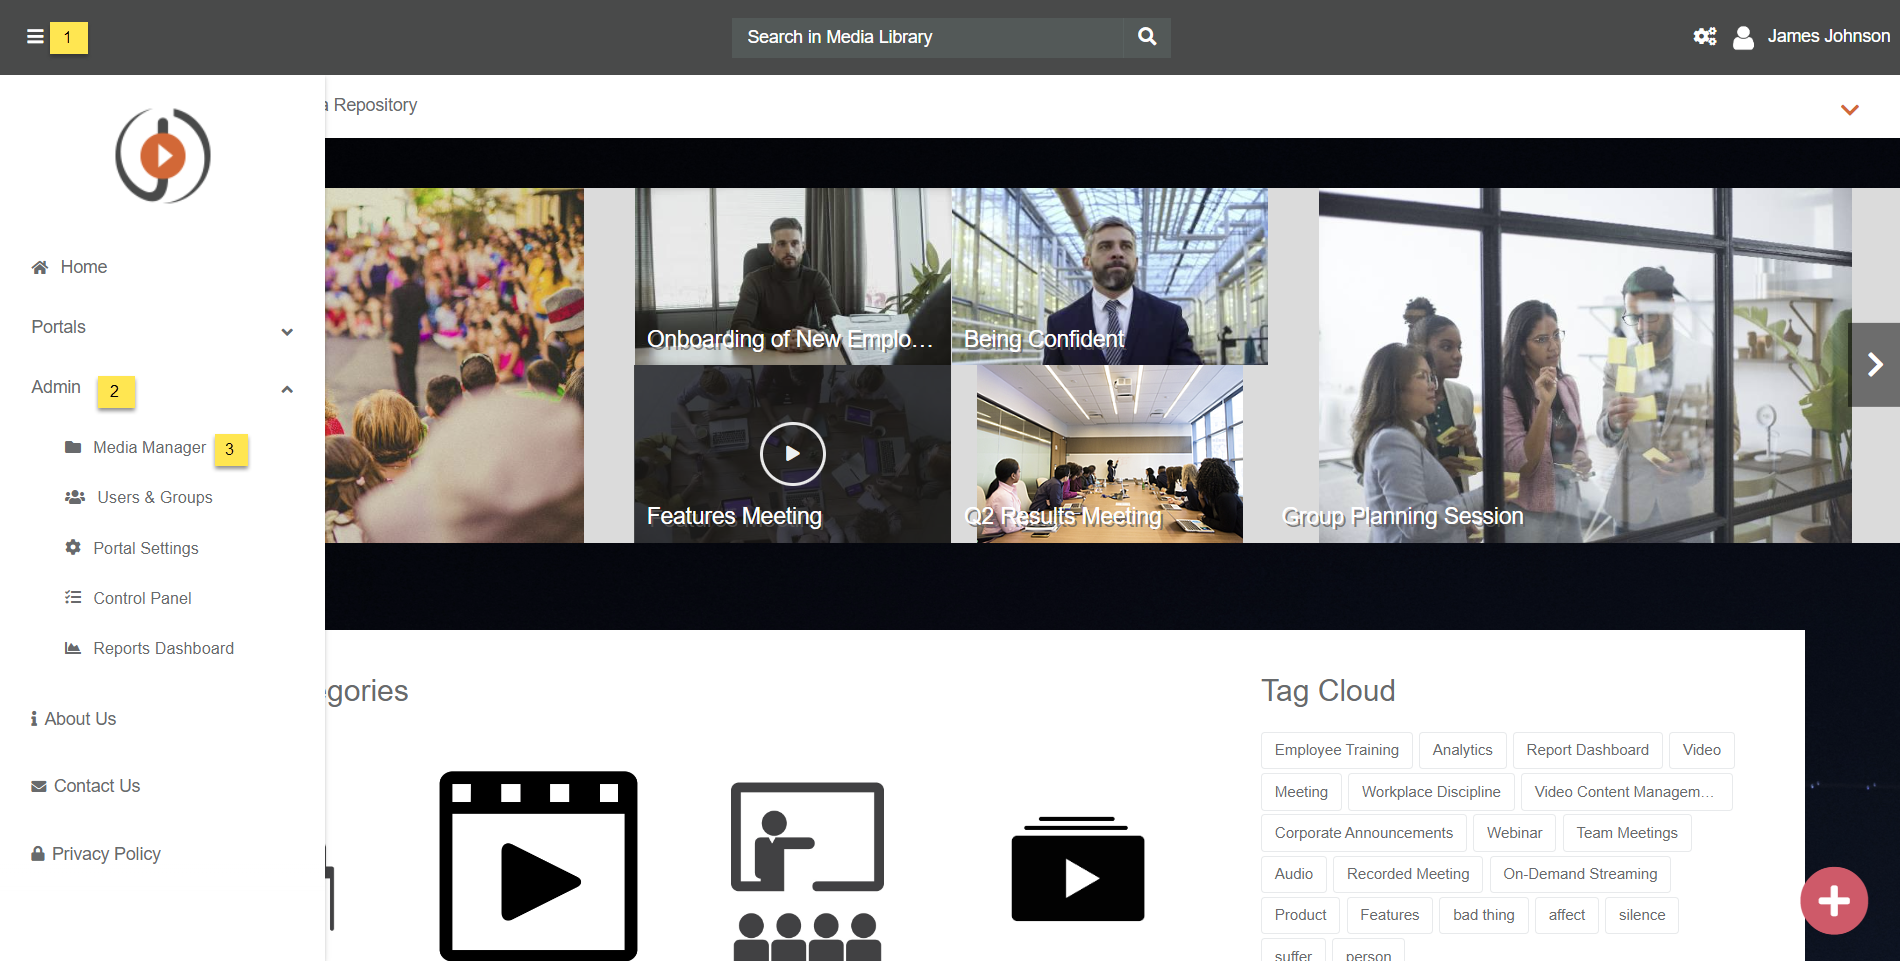Select the Employee Training tag
The width and height of the screenshot is (1900, 961).
pos(1336,750)
